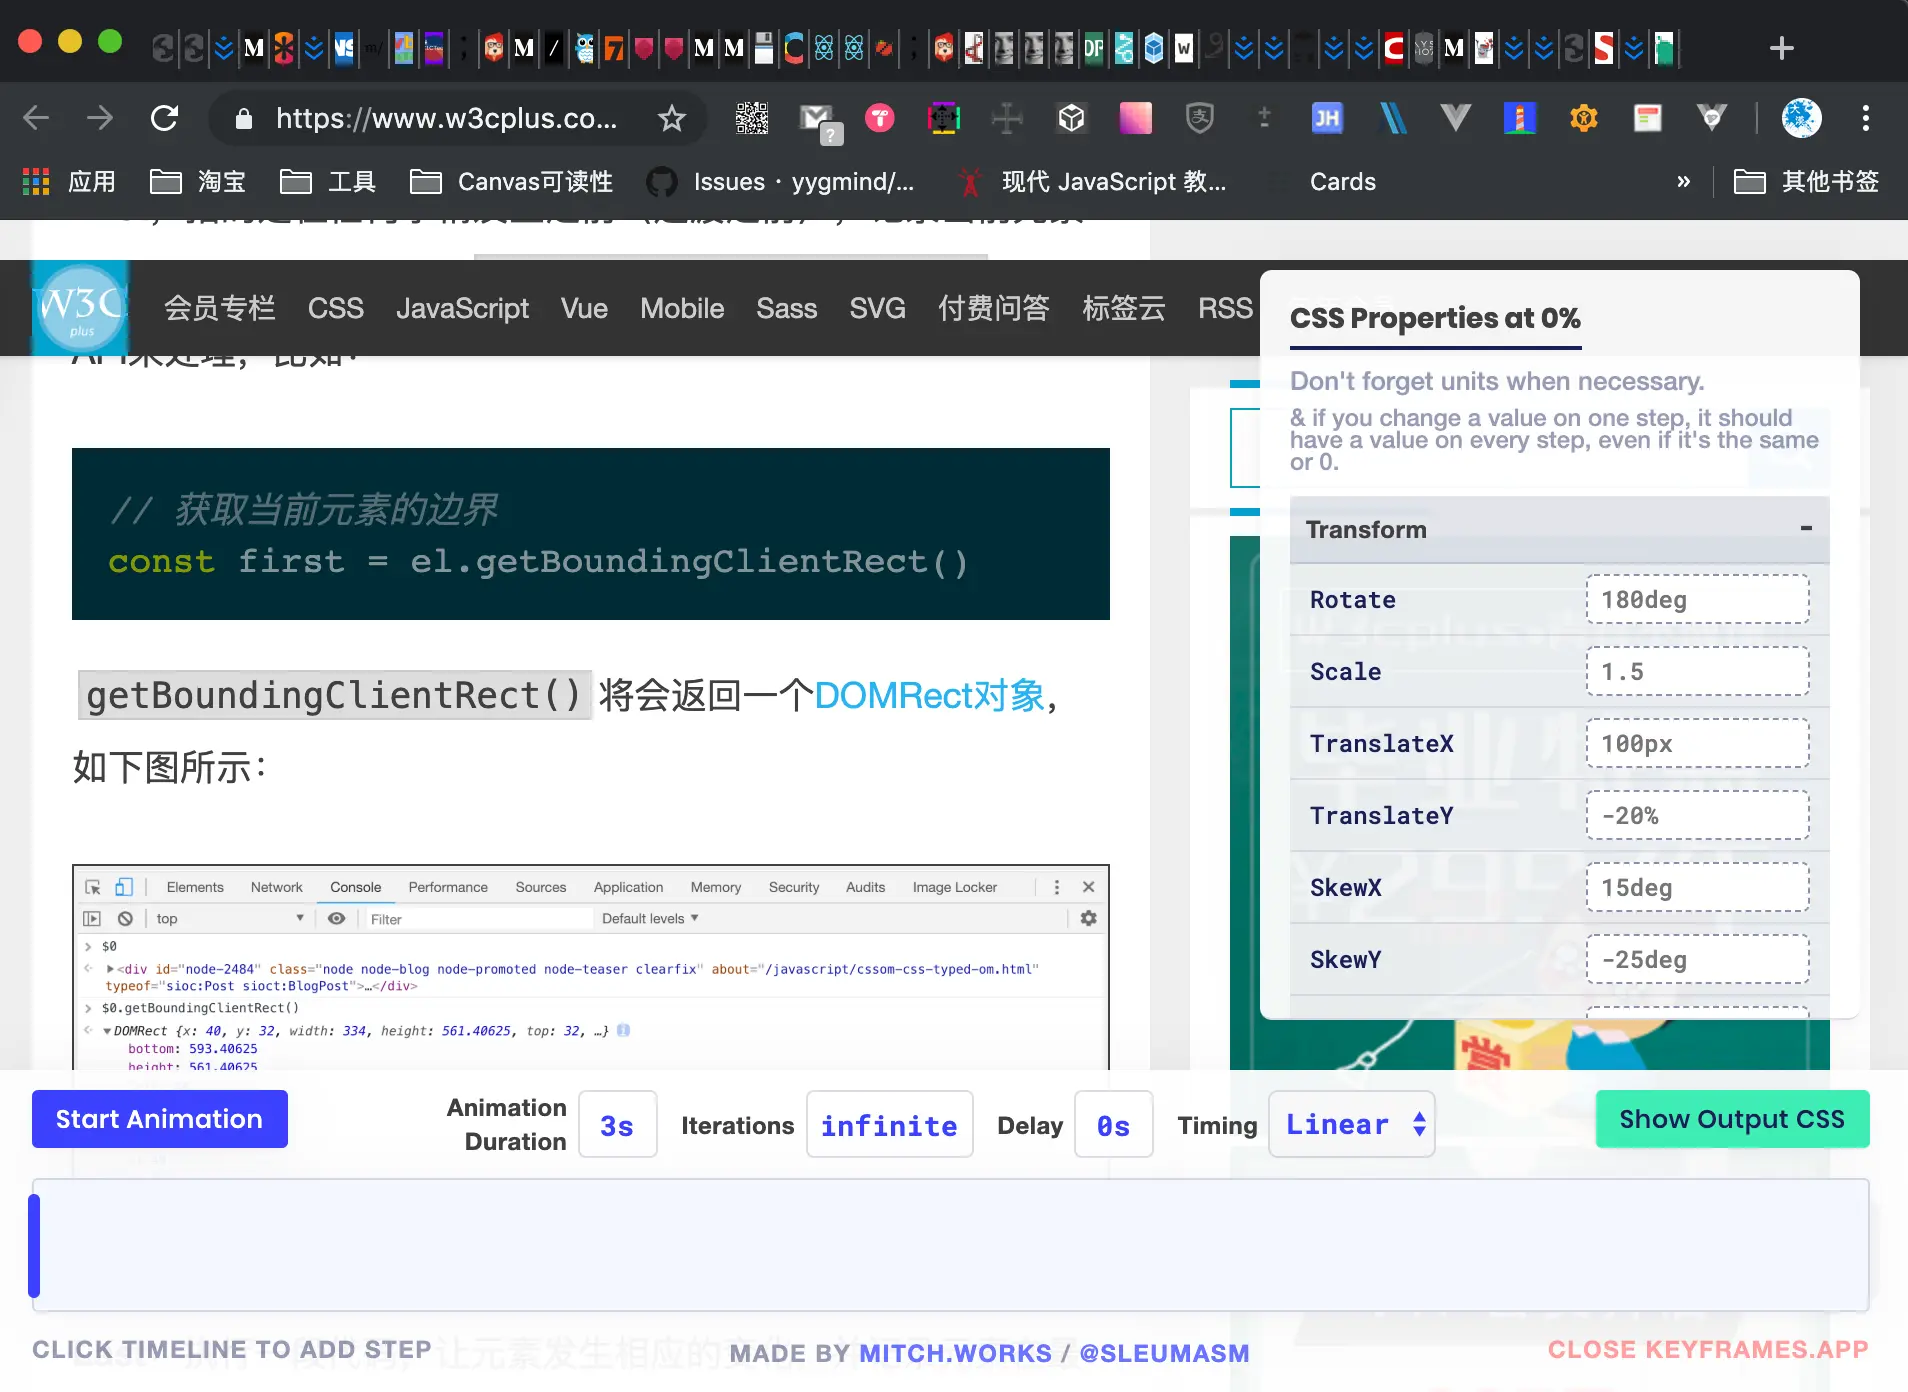Open the 现代 JavaScript 教程 bookmark
This screenshot has height=1392, width=1908.
coord(1092,181)
